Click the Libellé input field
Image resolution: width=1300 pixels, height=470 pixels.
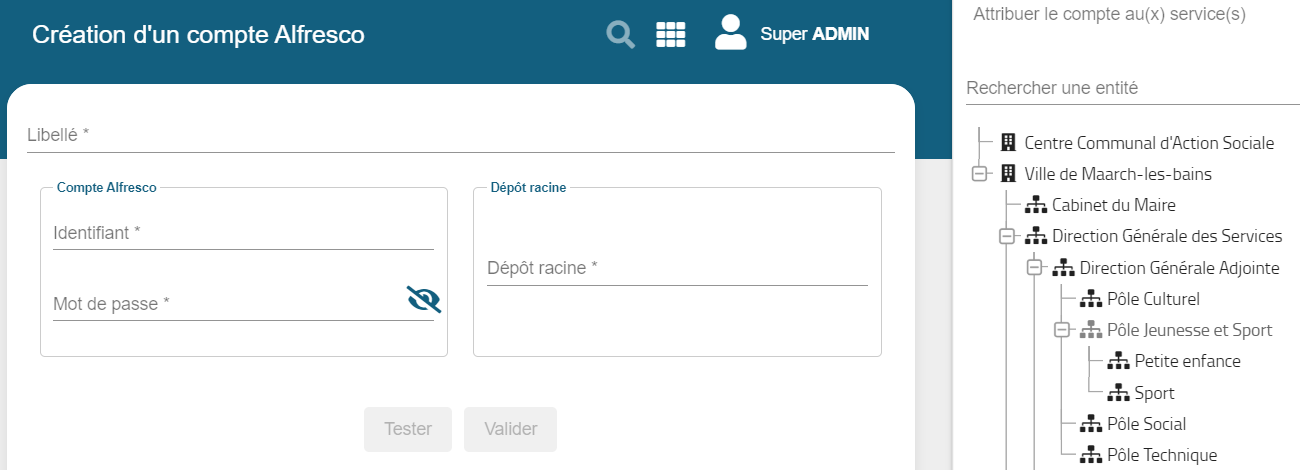[x=460, y=135]
